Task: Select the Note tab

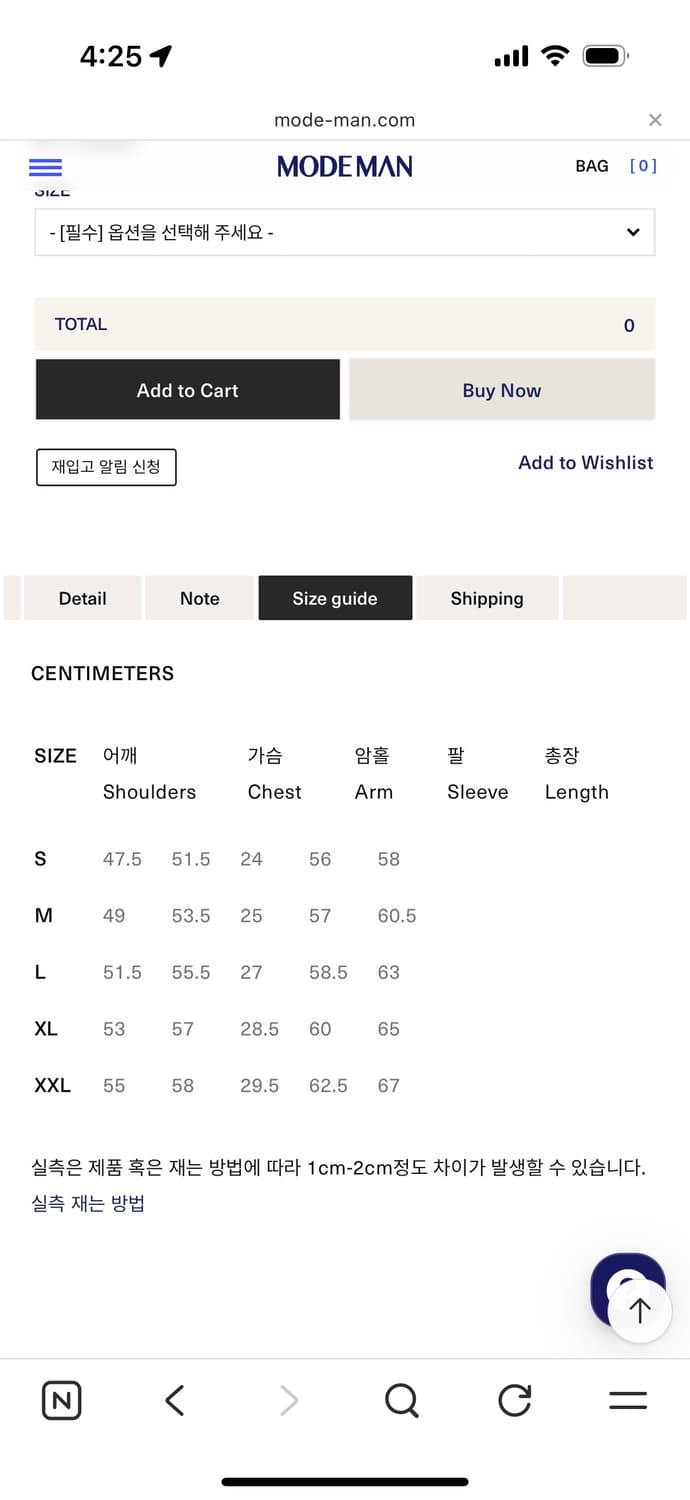Action: 199,598
